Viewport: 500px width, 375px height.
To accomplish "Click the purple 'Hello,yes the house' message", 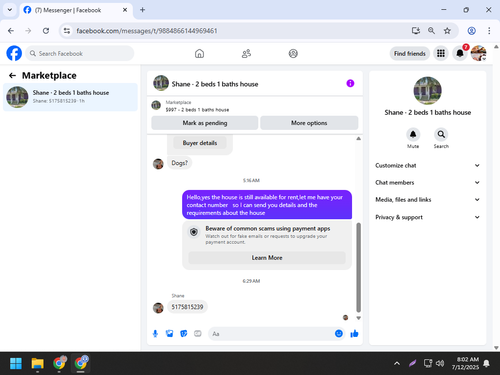I will point(267,205).
